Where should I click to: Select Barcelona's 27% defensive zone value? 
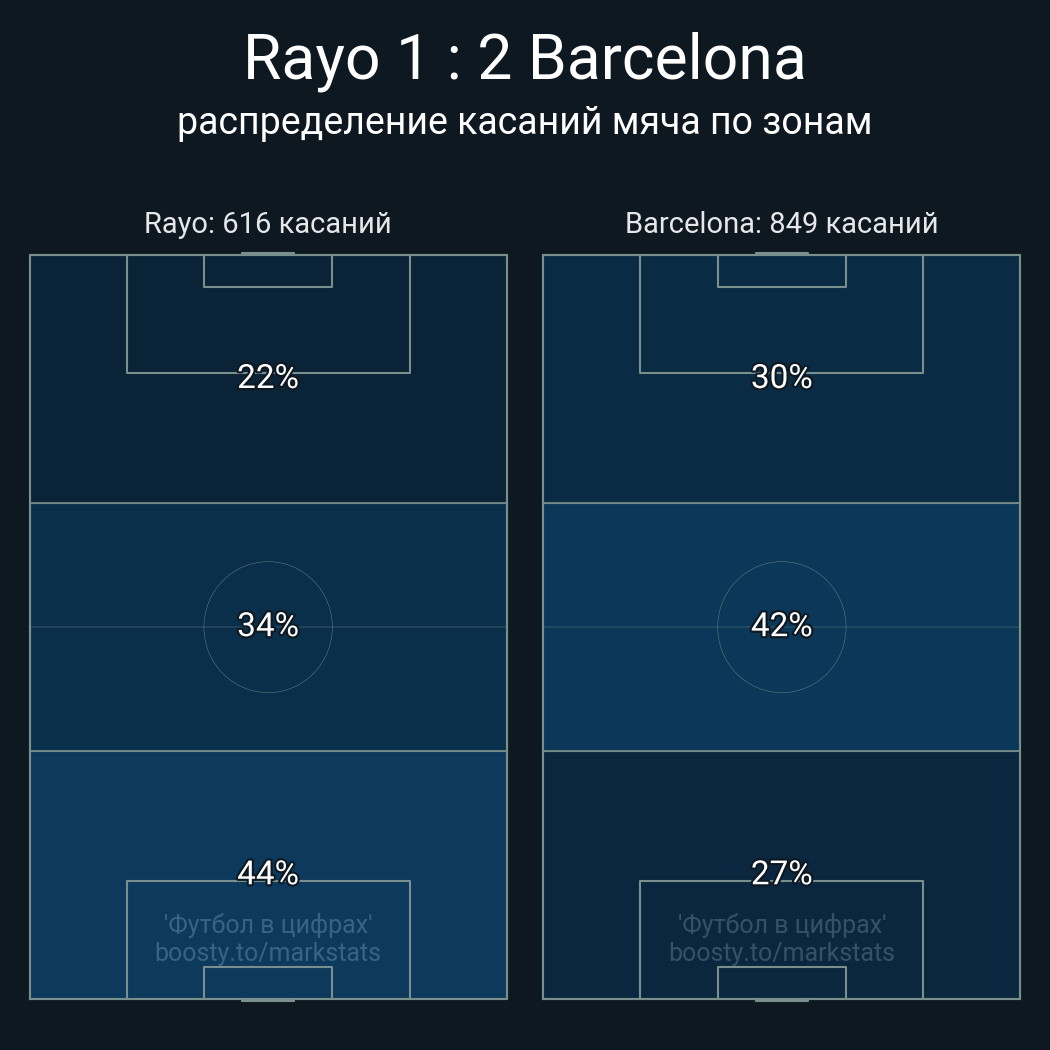[x=781, y=873]
